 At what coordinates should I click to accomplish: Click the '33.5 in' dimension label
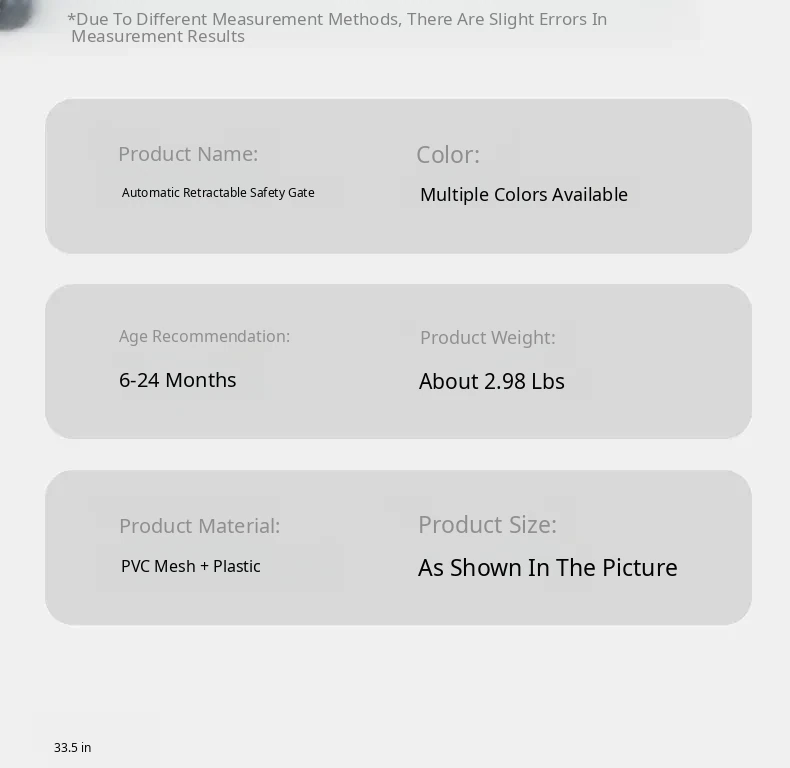[x=72, y=748]
